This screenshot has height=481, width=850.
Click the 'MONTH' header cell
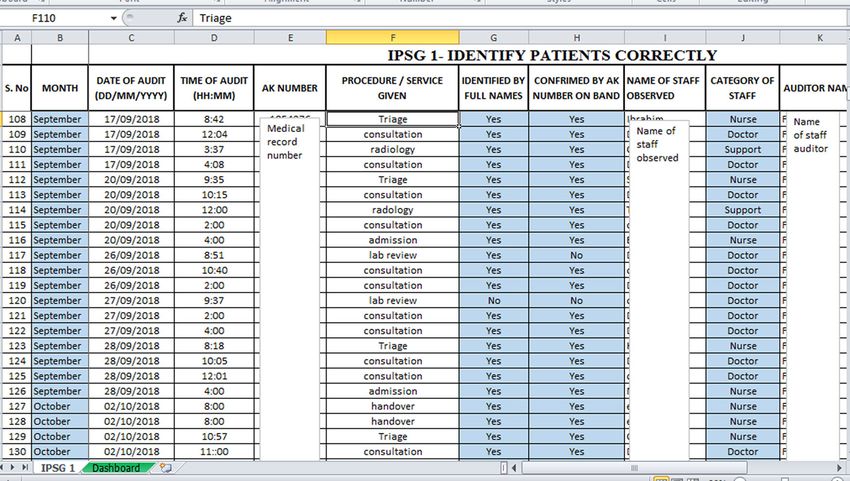(60, 88)
